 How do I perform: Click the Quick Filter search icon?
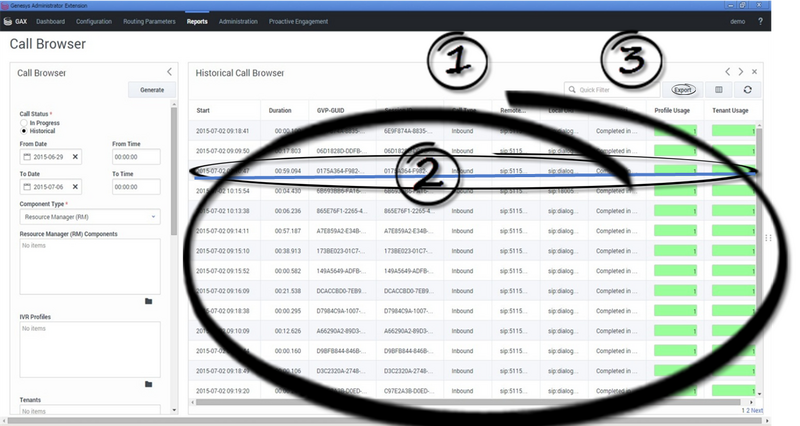click(x=572, y=89)
